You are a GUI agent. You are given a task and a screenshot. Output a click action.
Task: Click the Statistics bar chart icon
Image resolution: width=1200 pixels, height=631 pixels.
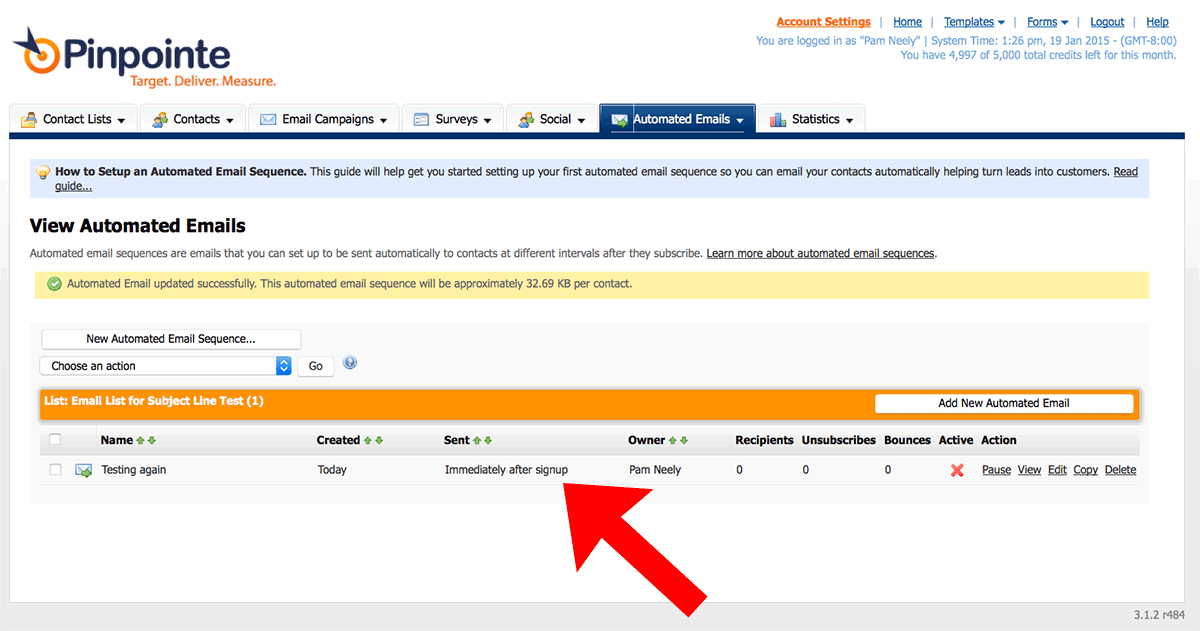click(x=778, y=119)
